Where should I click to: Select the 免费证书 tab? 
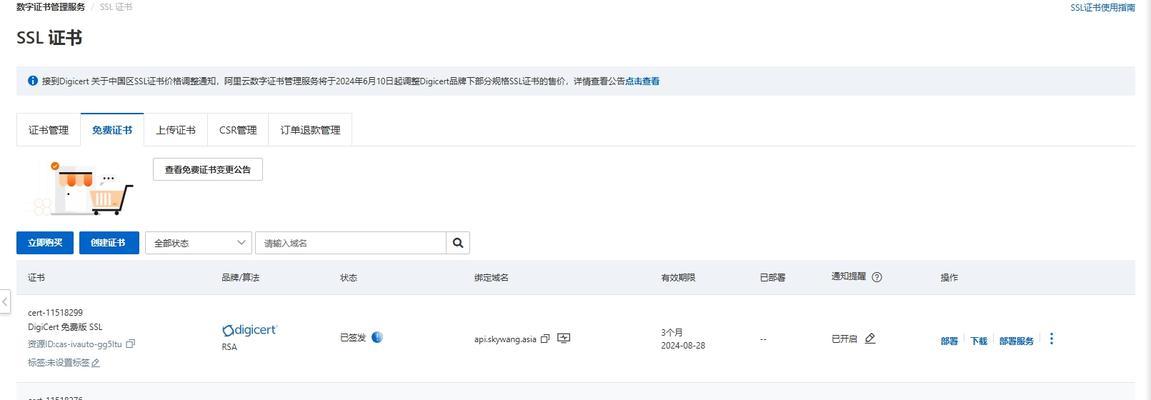click(112, 131)
